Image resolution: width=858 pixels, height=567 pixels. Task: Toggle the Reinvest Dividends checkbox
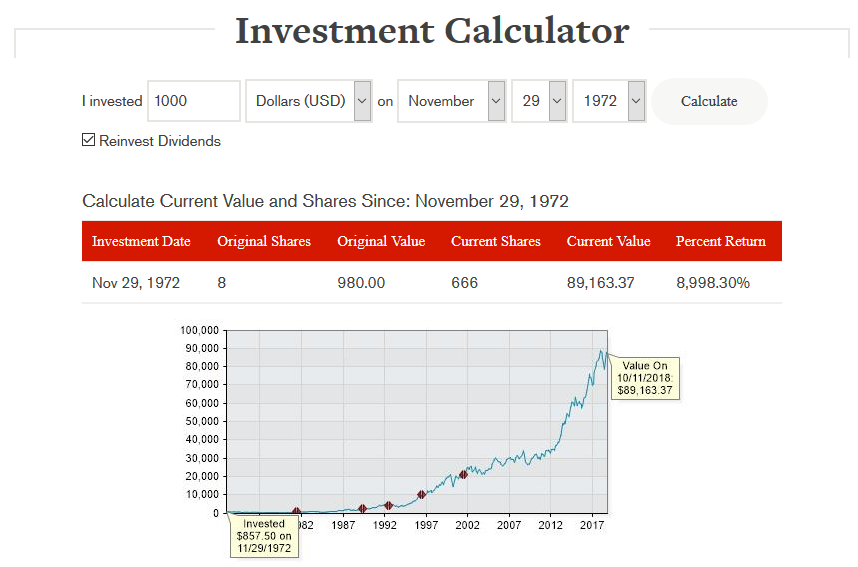coord(89,140)
